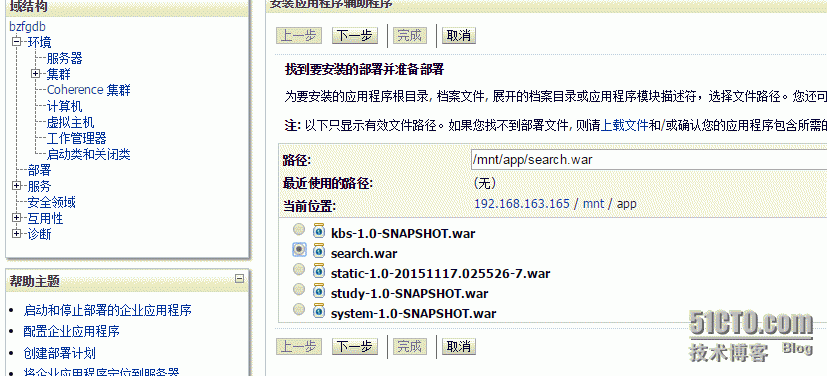Click bottom 下一步 button
The image size is (827, 376).
point(355,346)
